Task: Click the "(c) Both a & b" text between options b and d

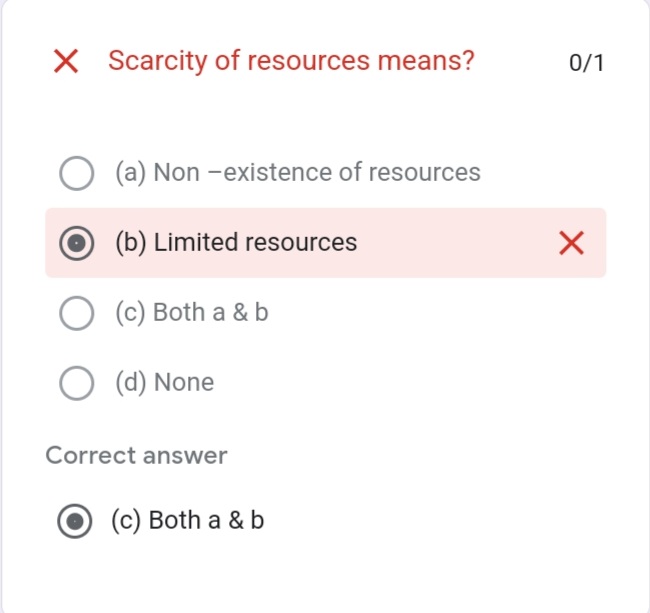Action: click(191, 313)
